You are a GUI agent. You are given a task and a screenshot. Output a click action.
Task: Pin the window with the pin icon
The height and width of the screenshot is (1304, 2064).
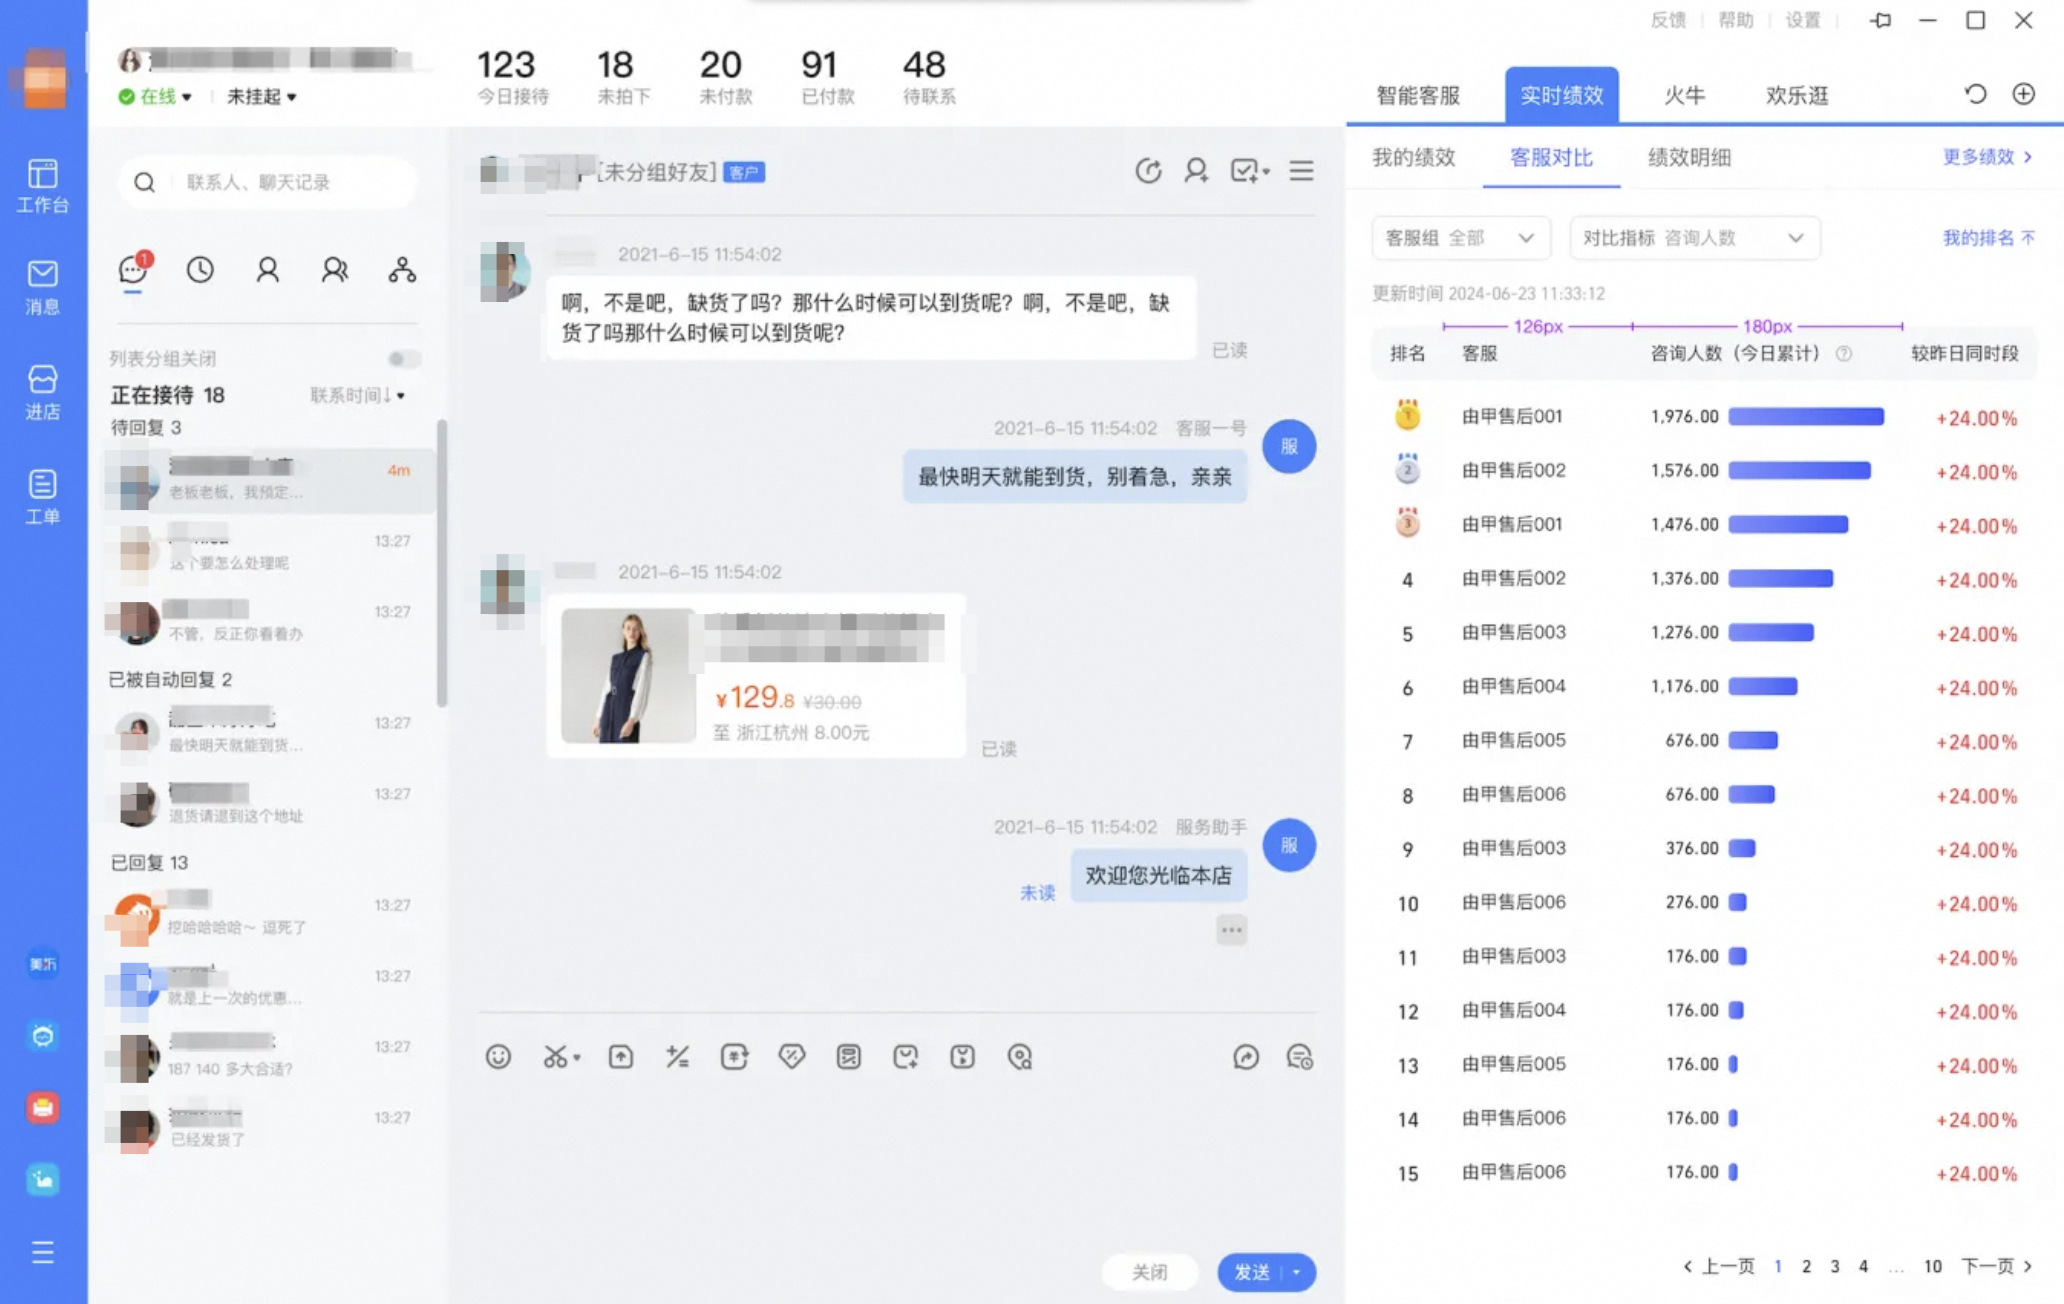tap(1881, 20)
